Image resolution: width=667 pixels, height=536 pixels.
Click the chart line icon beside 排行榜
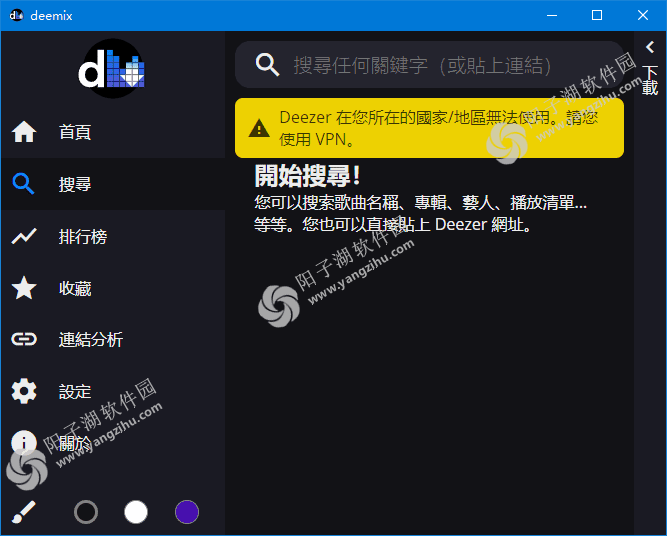pyautogui.click(x=24, y=236)
